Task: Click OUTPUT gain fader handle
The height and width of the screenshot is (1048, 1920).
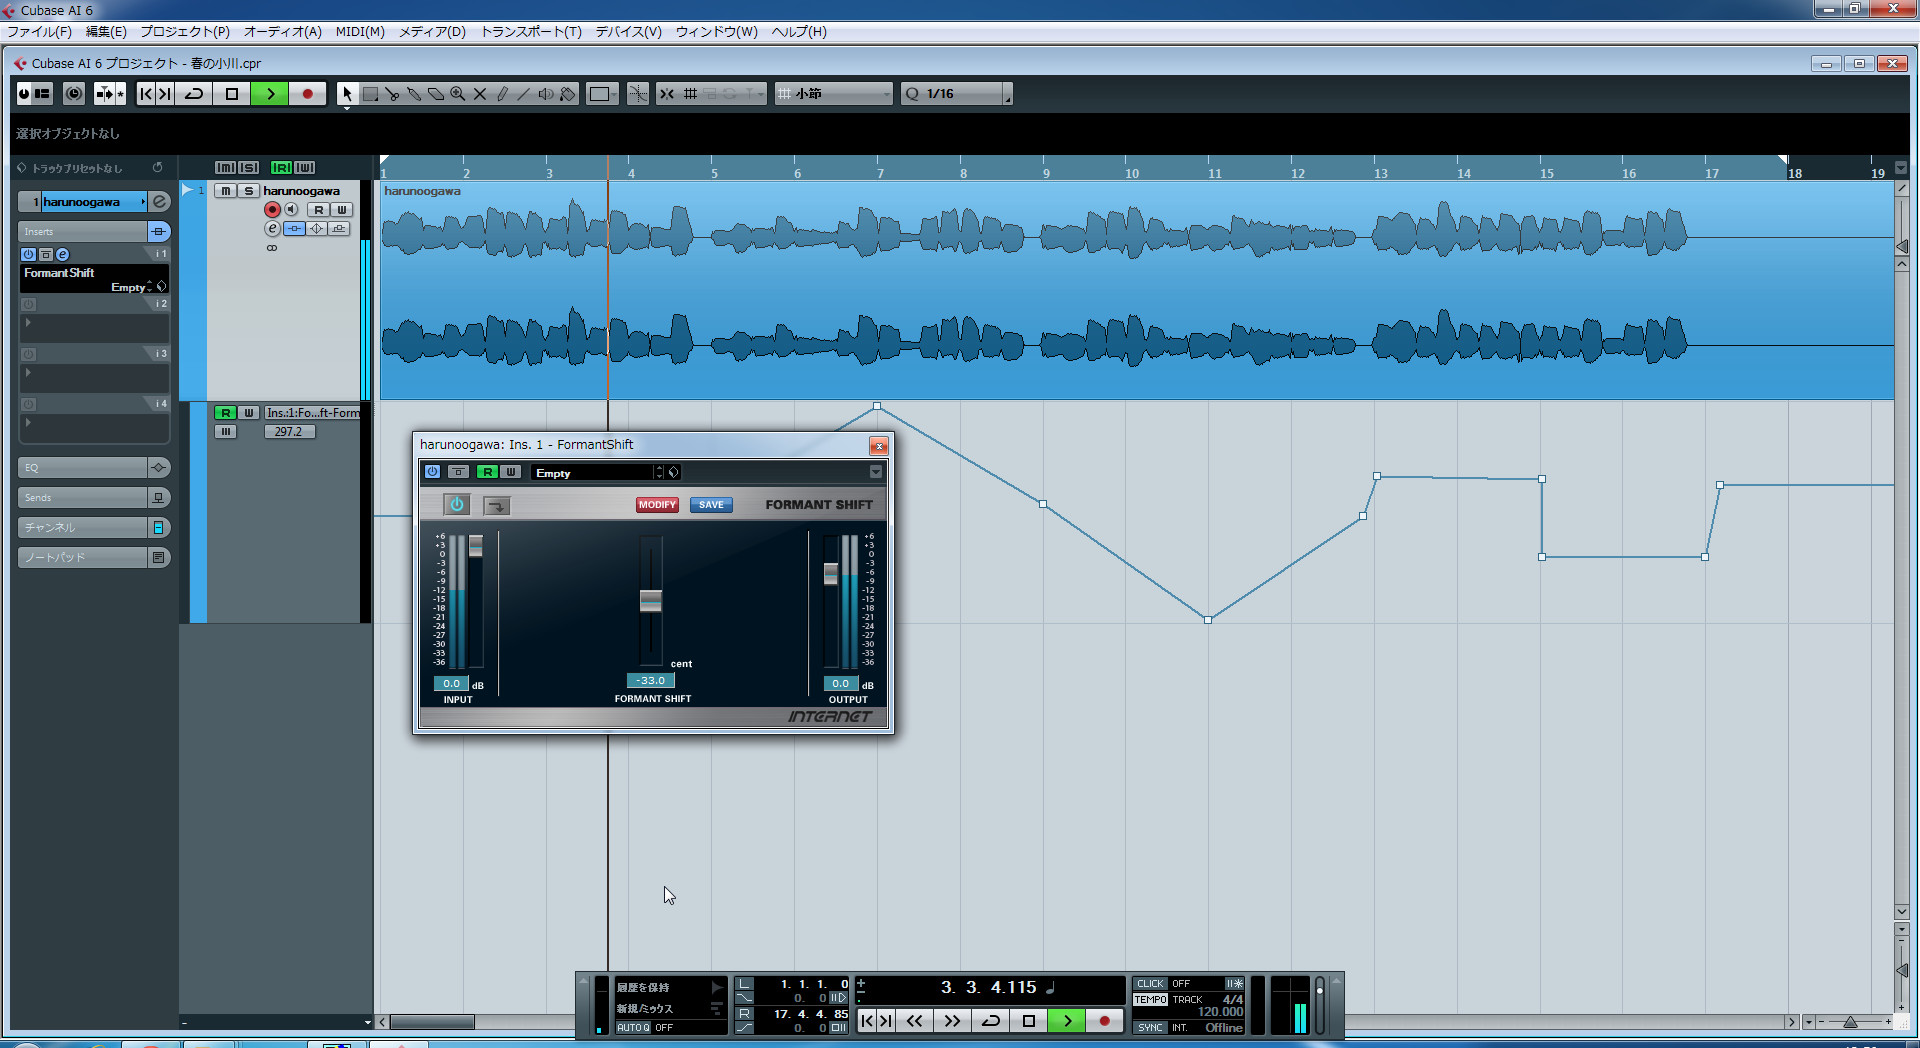Action: point(830,574)
